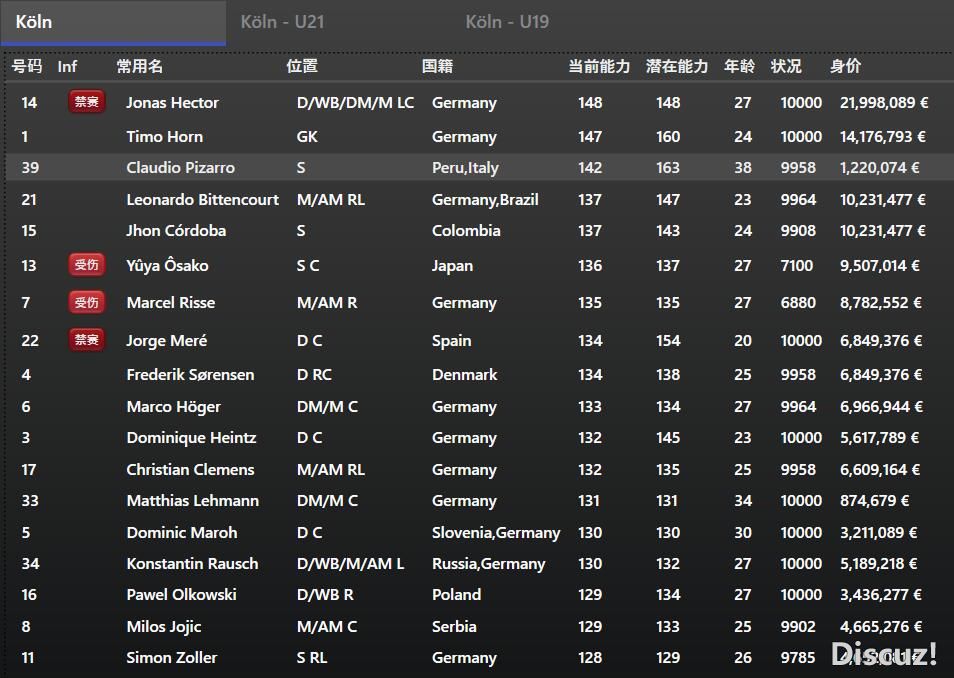
Task: Click Simon Zoller's position S RL
Action: pyautogui.click(x=312, y=658)
